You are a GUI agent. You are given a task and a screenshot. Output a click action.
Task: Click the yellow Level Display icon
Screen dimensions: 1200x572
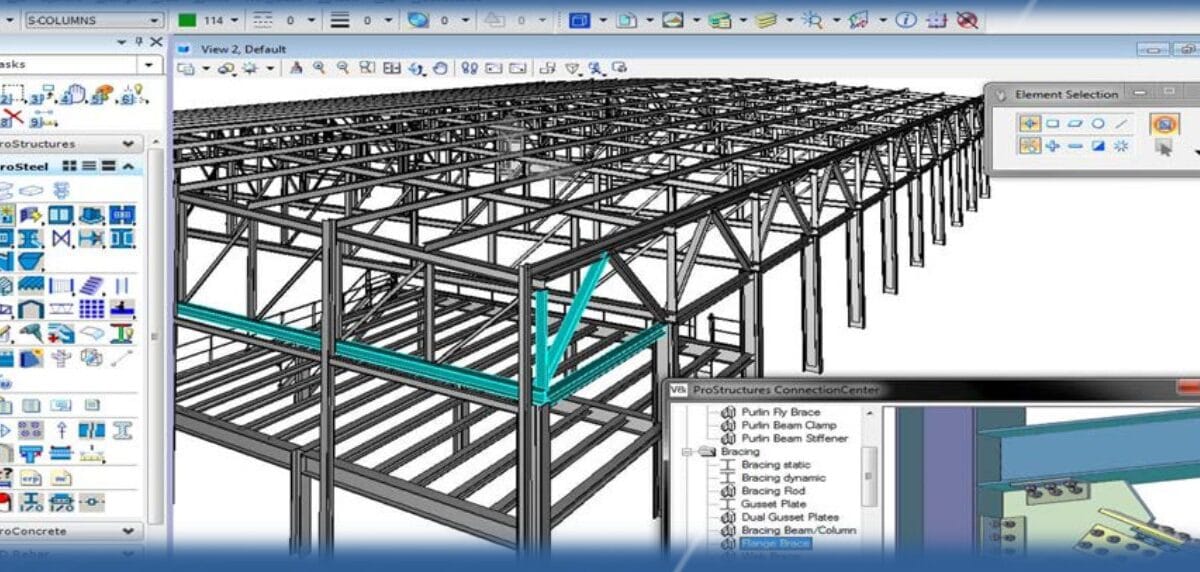pyautogui.click(x=766, y=20)
